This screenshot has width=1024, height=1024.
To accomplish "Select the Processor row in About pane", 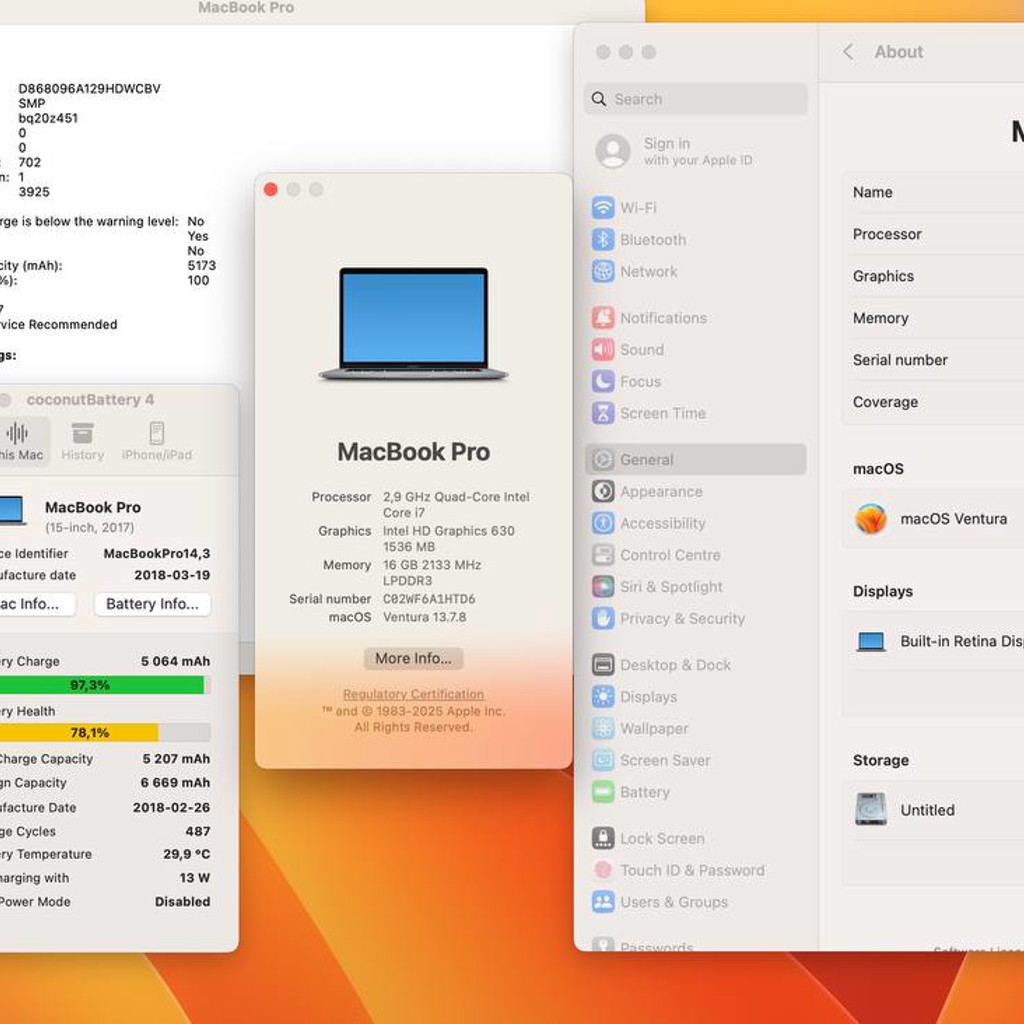I will point(935,234).
